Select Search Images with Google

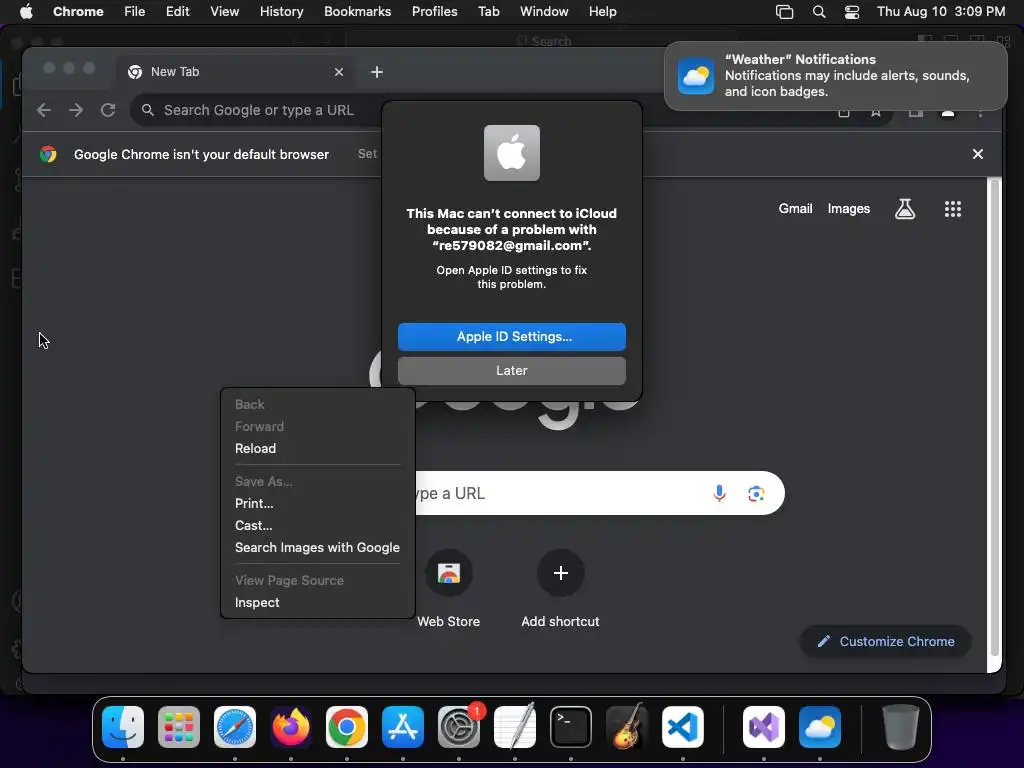(x=318, y=548)
